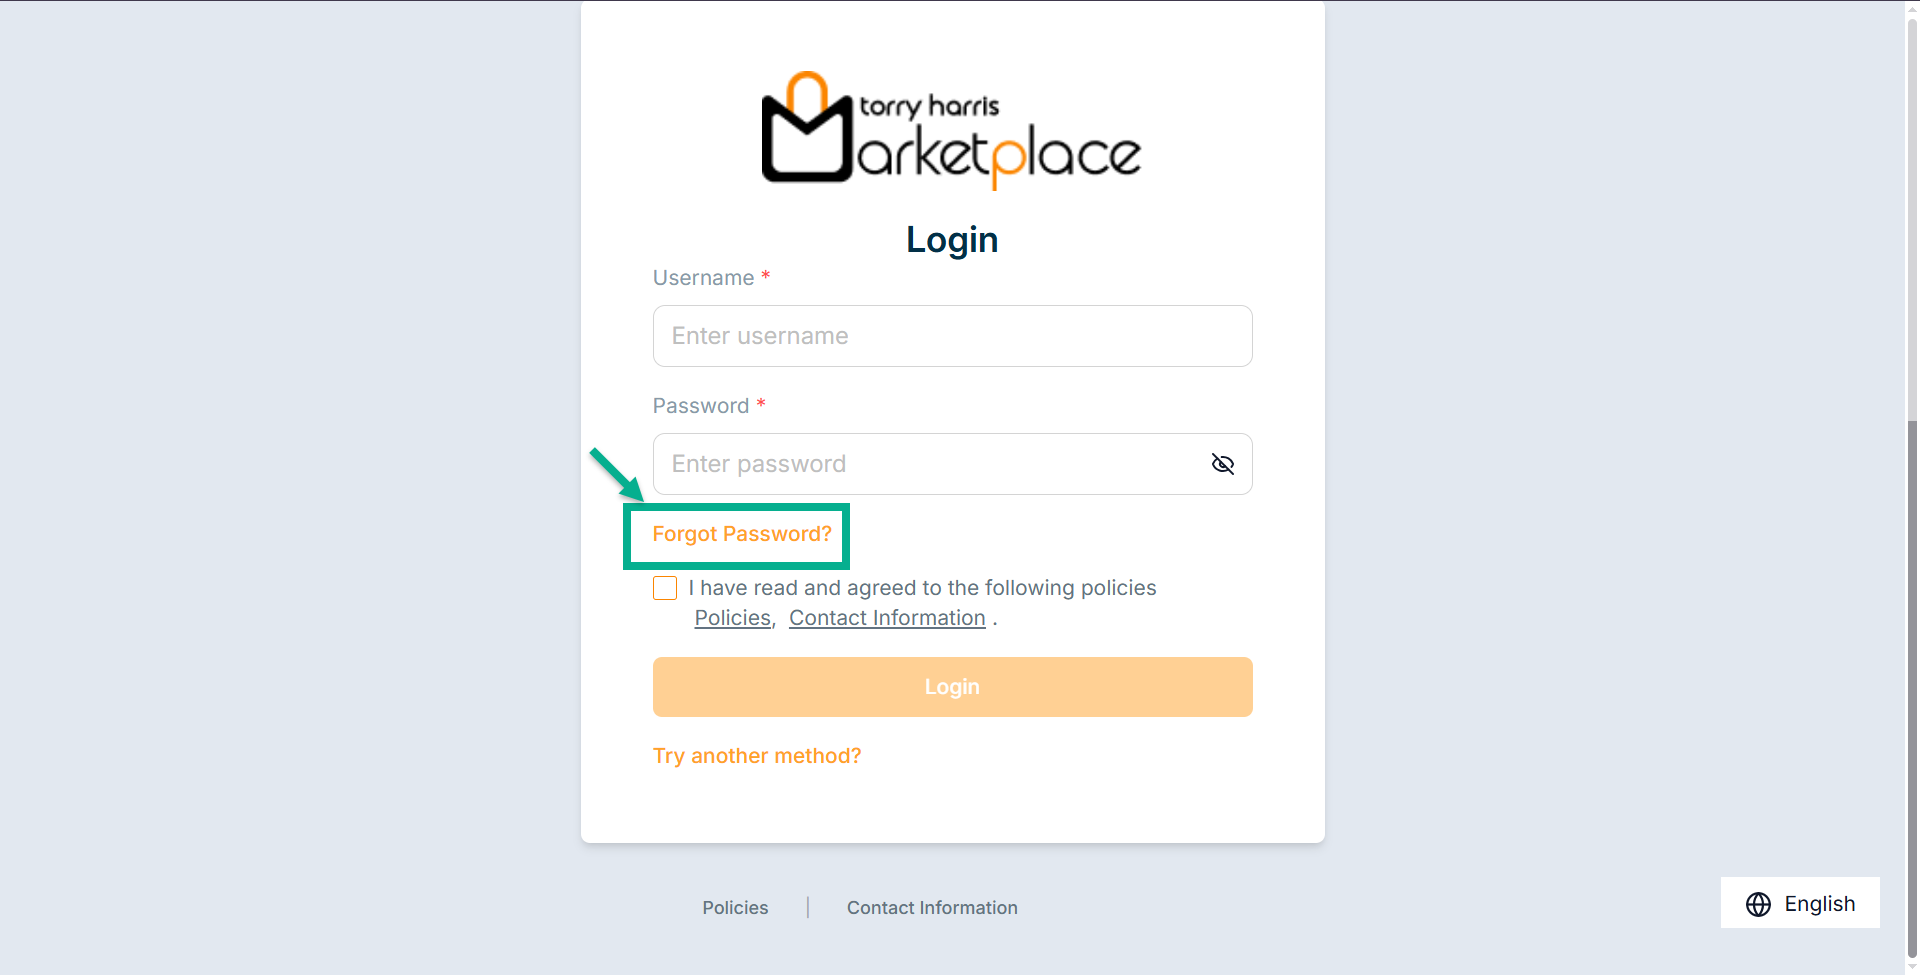Toggle password visibility eye icon
The height and width of the screenshot is (975, 1920).
1222,464
